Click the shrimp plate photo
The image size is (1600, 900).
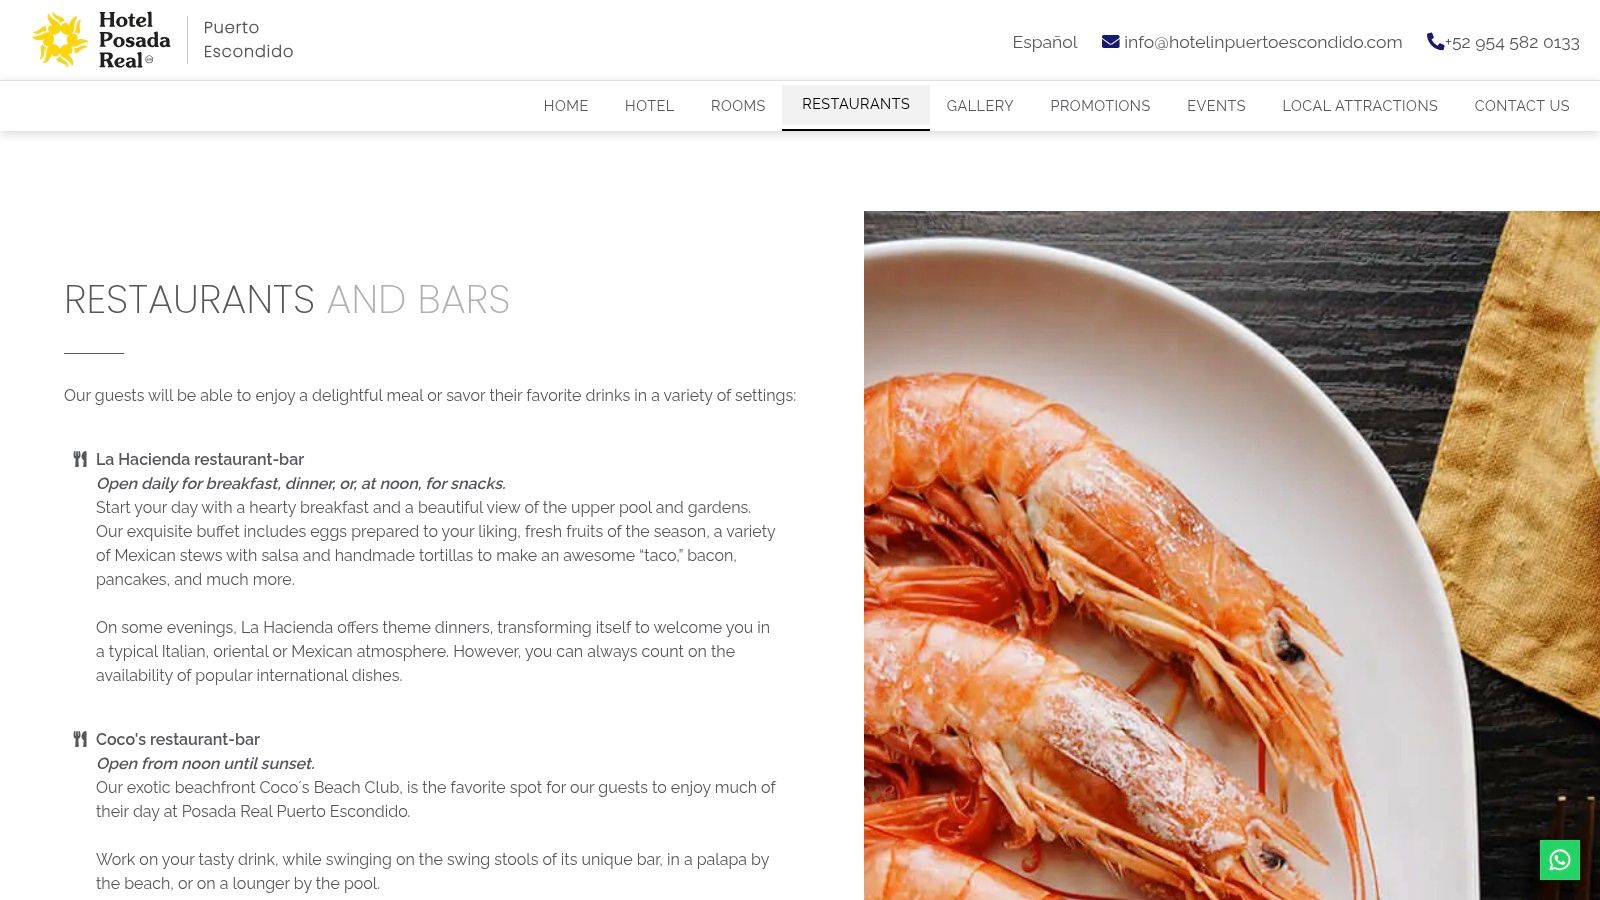pyautogui.click(x=1232, y=555)
